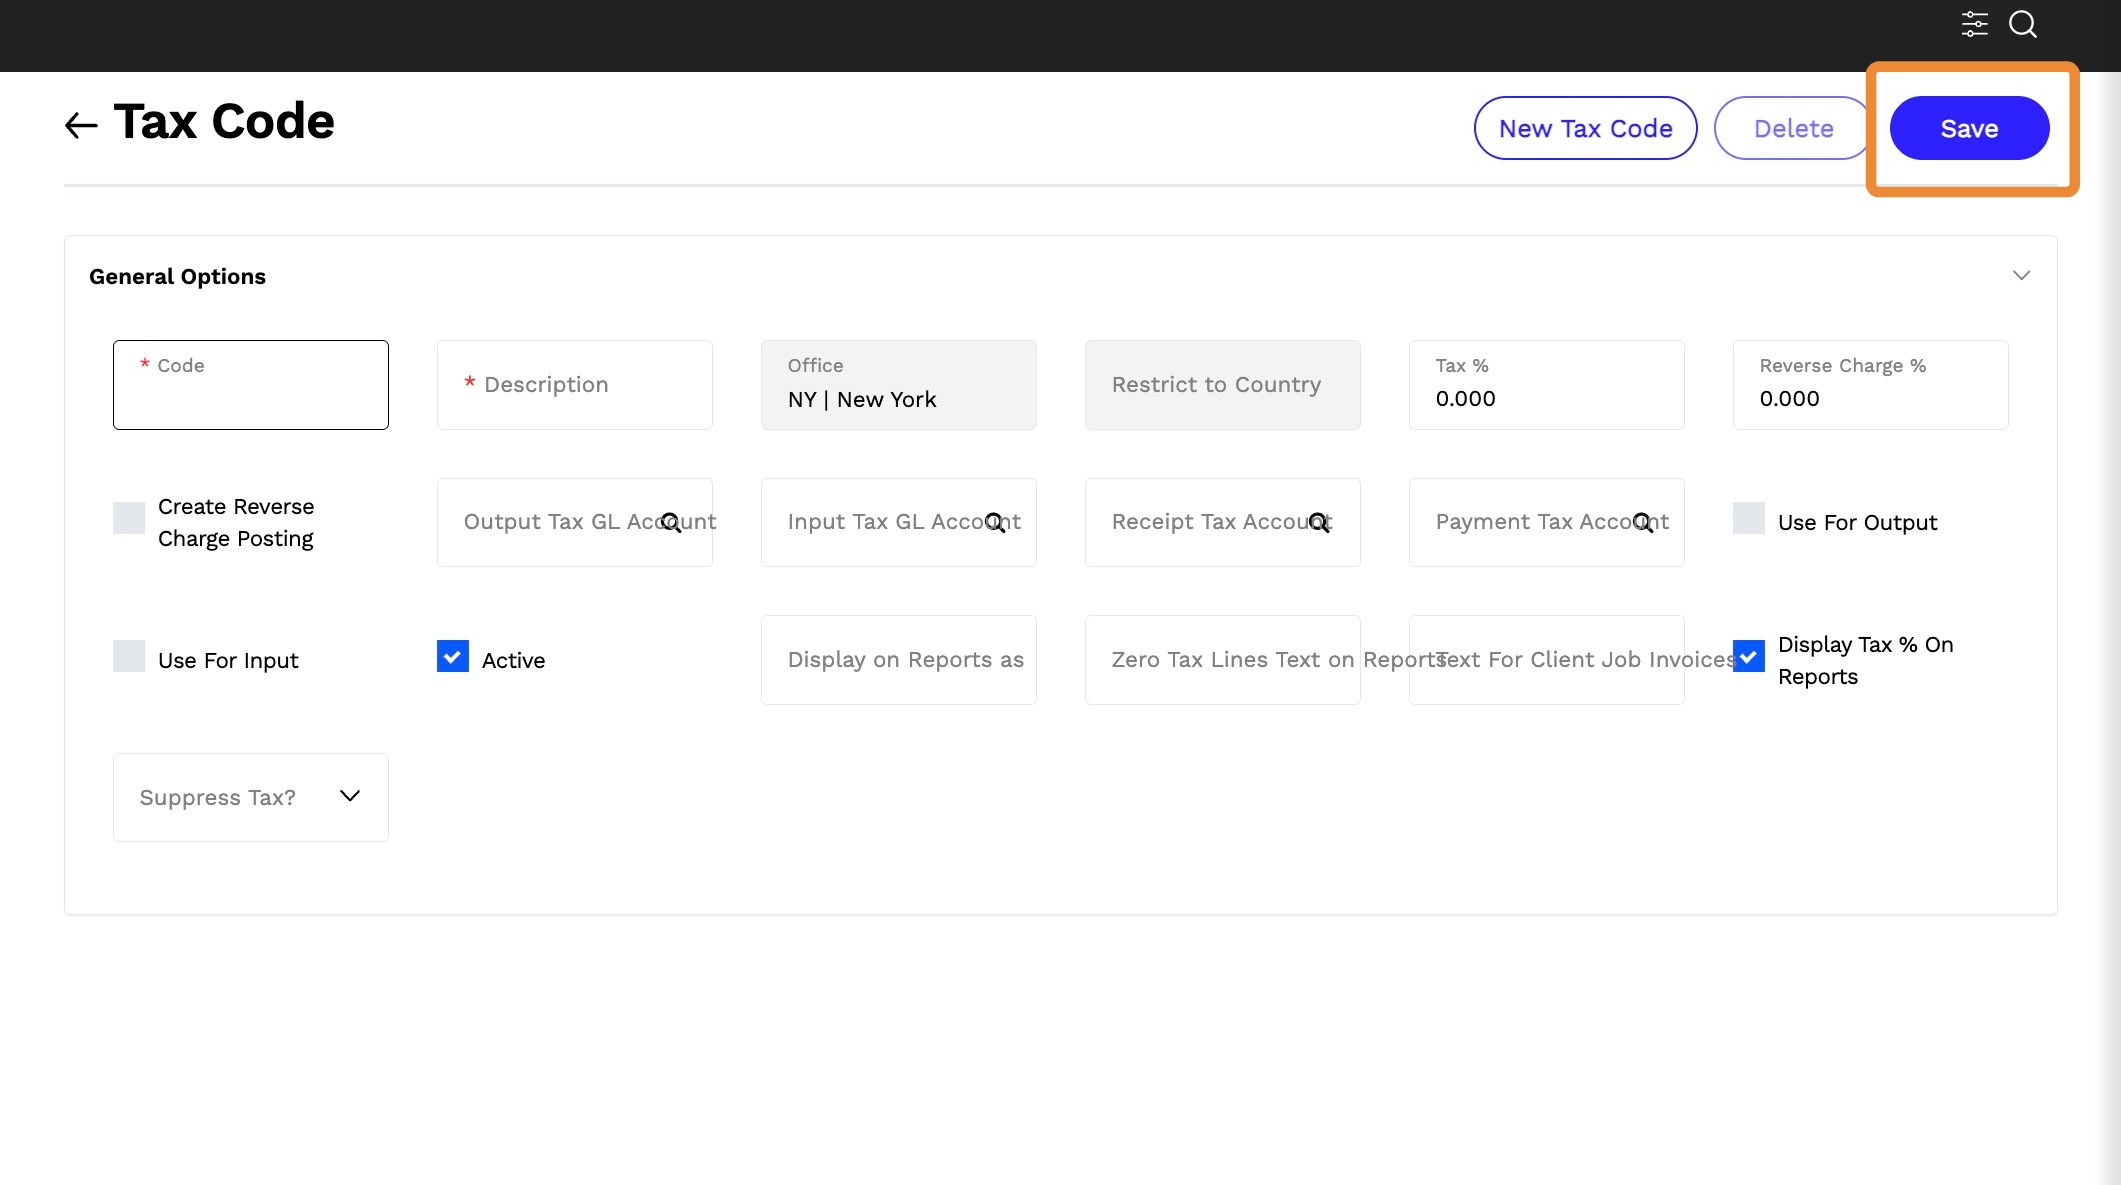Click the search magnifier in top bar

(2022, 24)
